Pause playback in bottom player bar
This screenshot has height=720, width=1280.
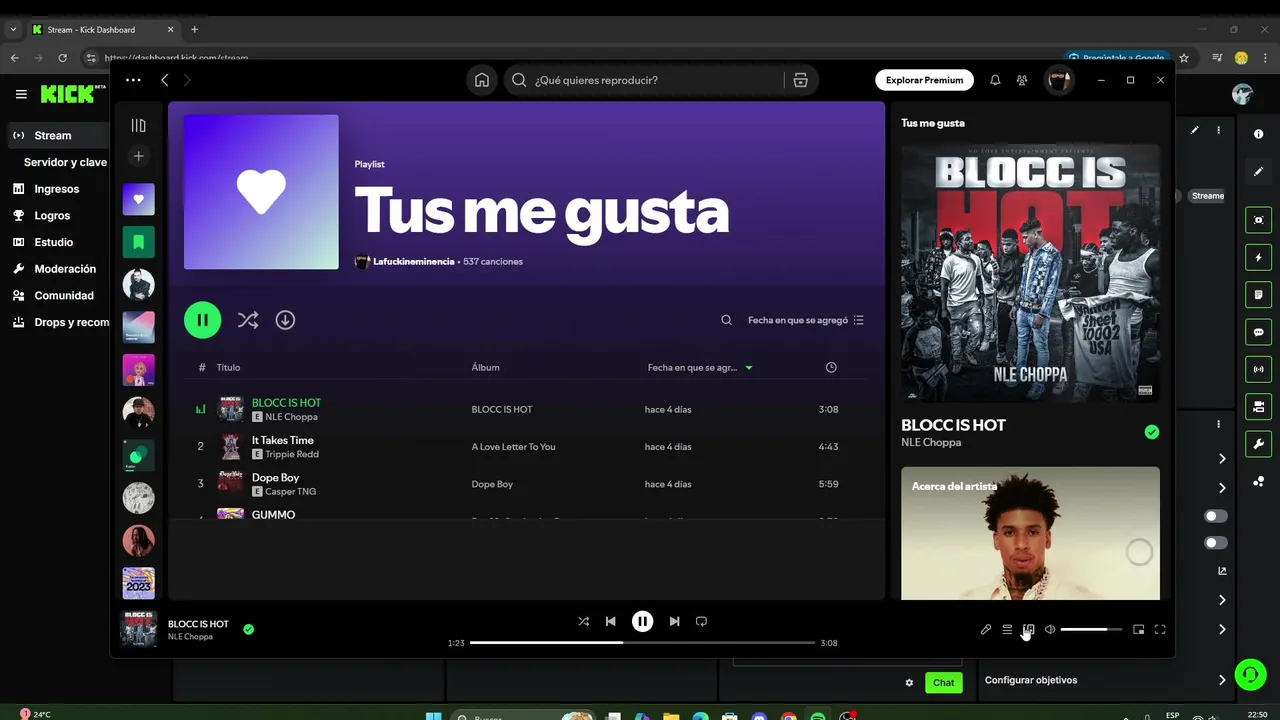642,621
